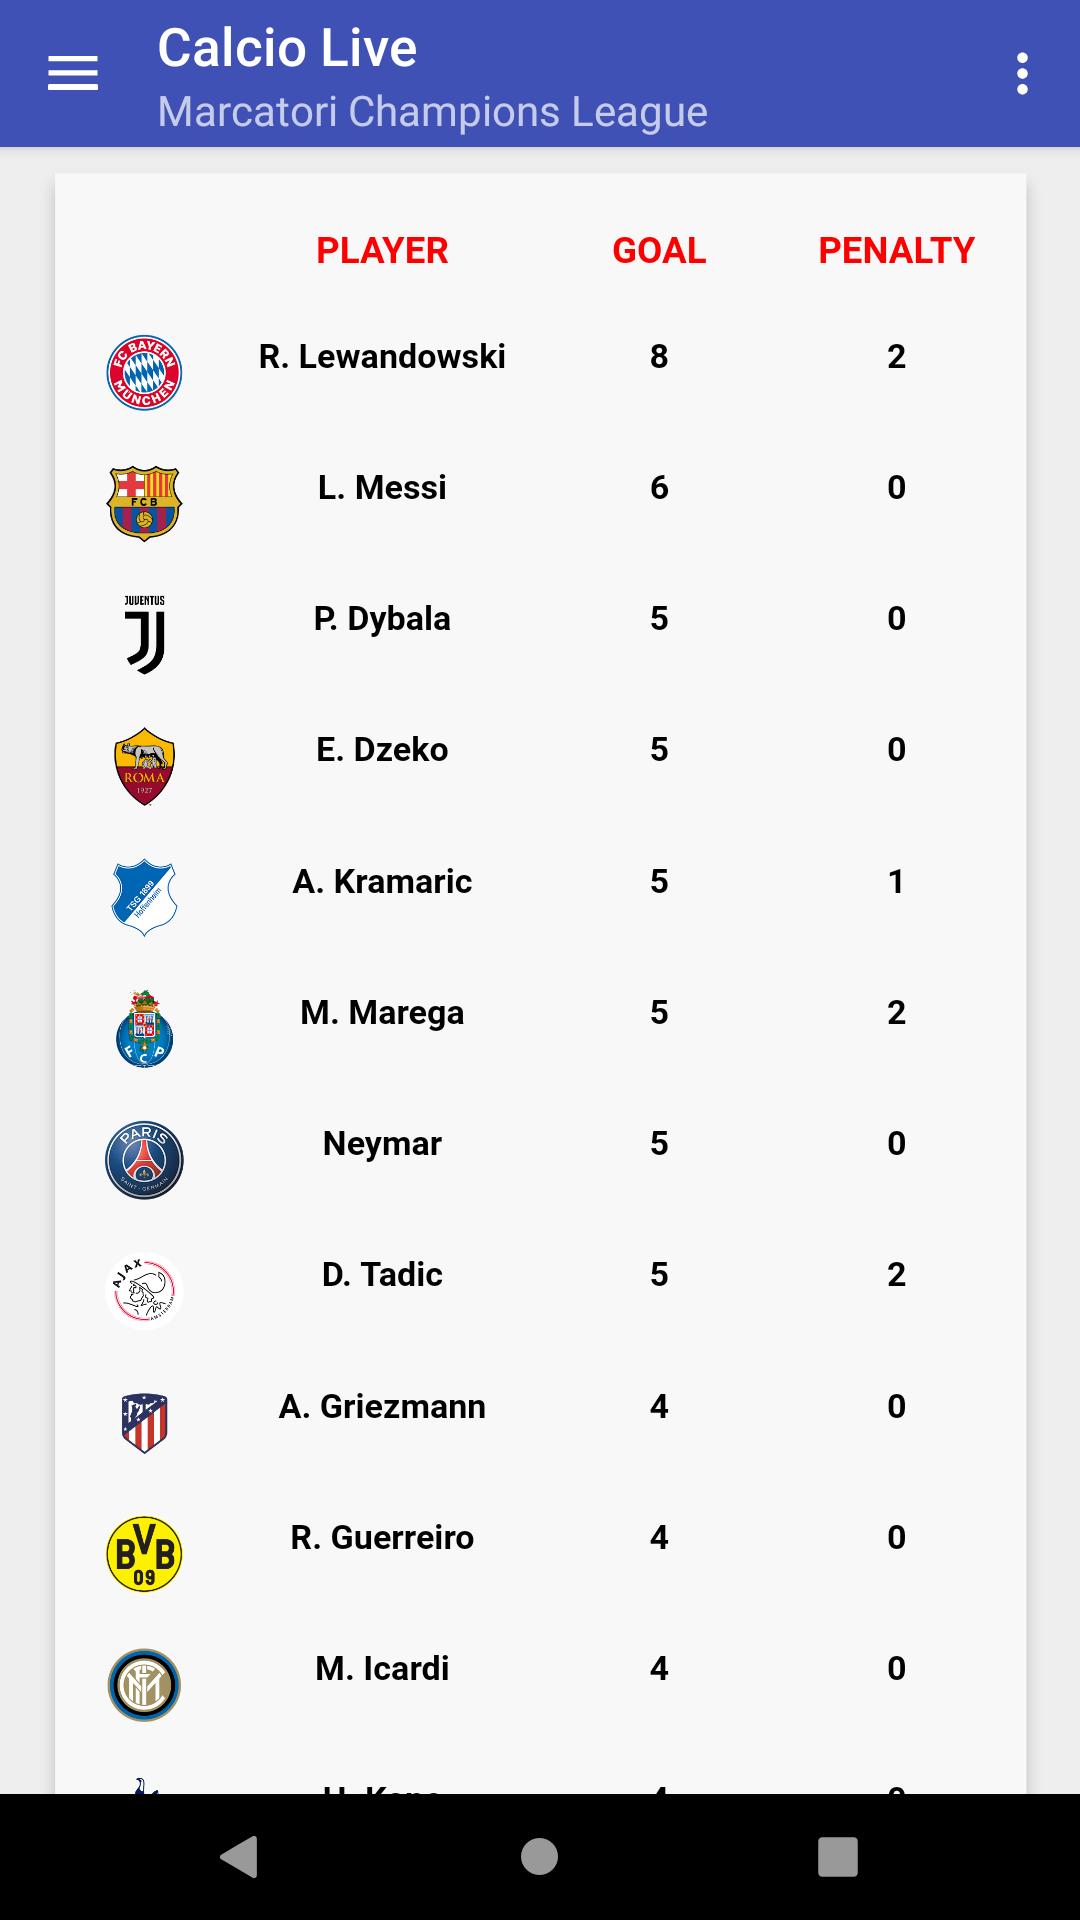1080x1920 pixels.
Task: Tap the Borussia Dortmund BVB logo
Action: (x=144, y=1553)
